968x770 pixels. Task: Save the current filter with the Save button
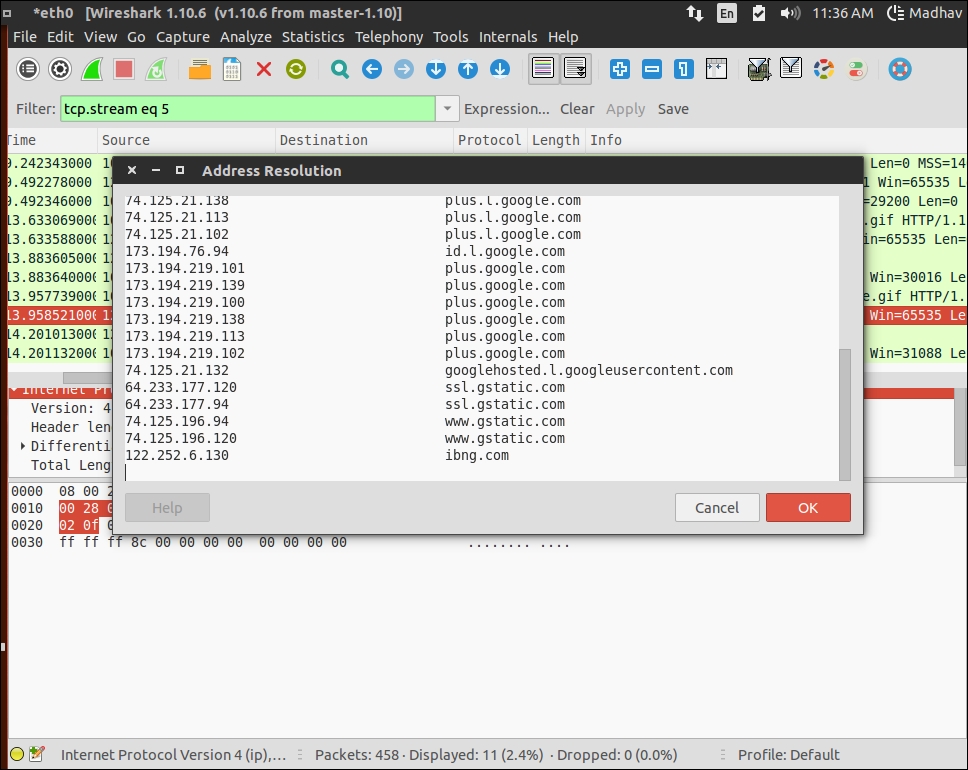[x=673, y=109]
